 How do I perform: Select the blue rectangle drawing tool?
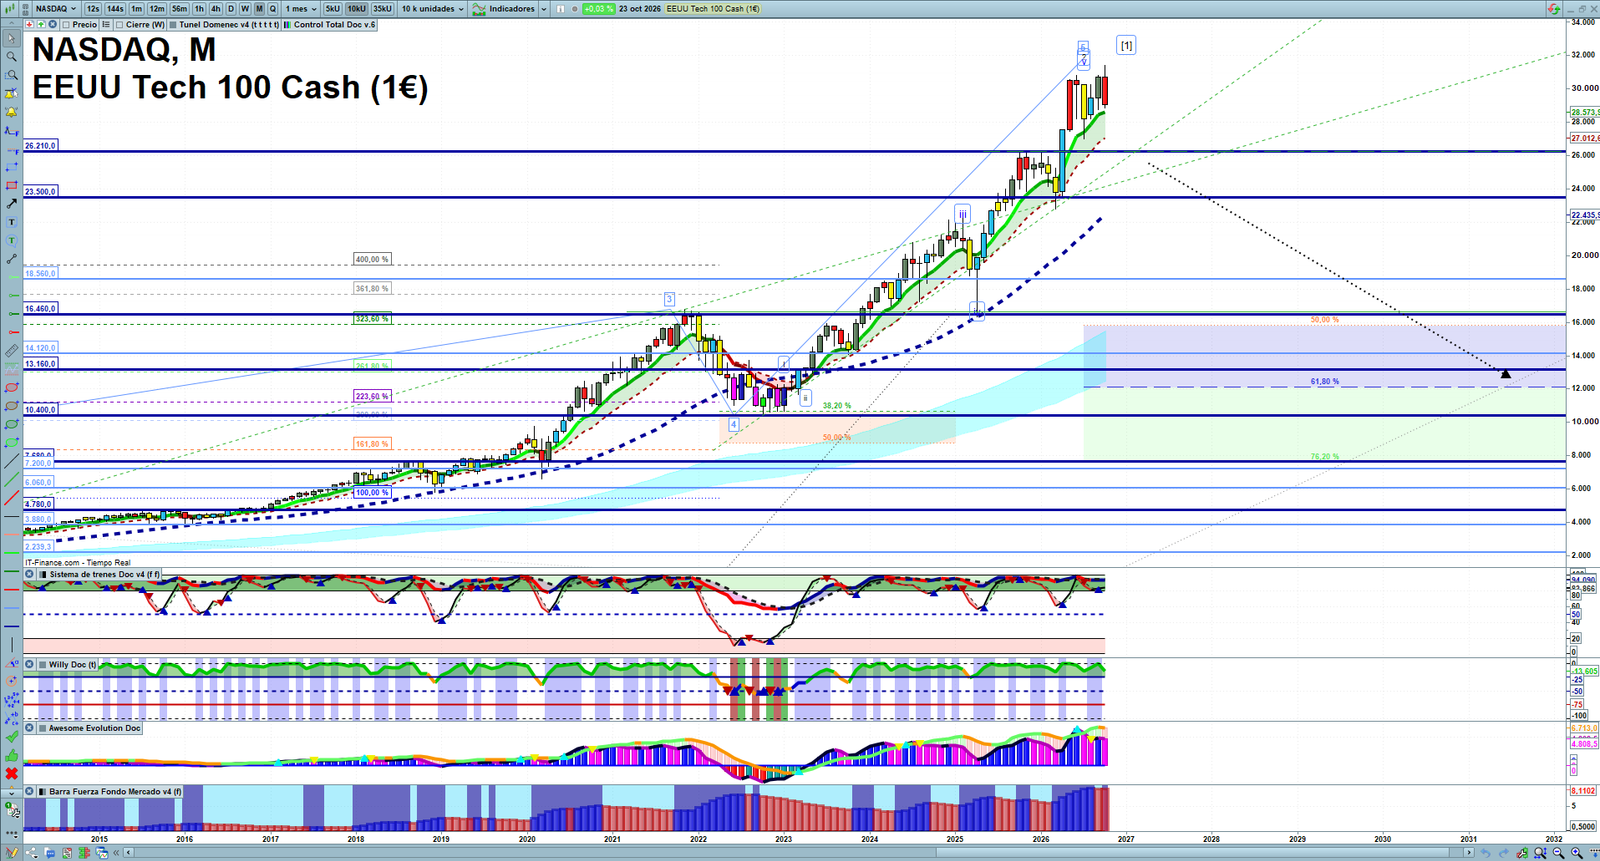point(12,165)
